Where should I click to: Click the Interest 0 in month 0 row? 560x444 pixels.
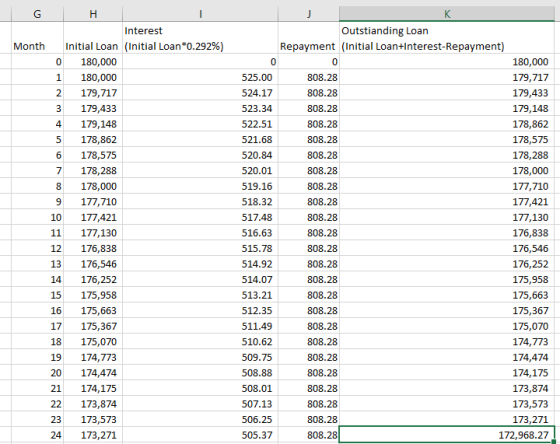tap(200, 62)
